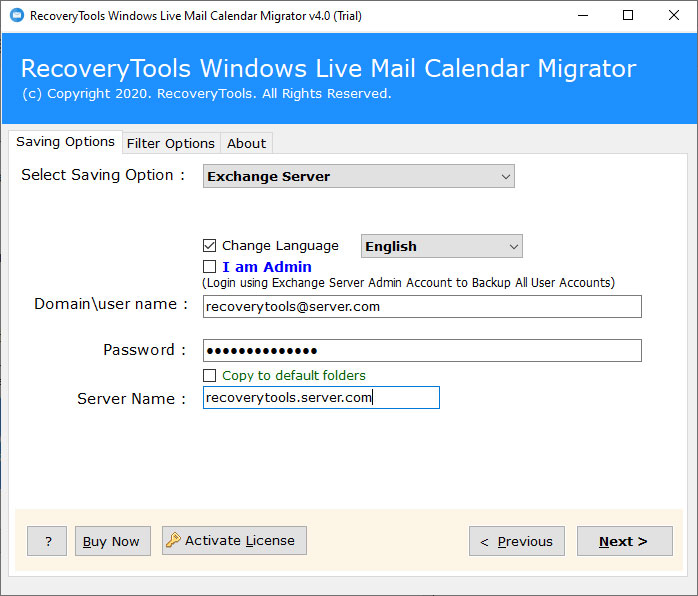Click the Buy Now button

[113, 541]
